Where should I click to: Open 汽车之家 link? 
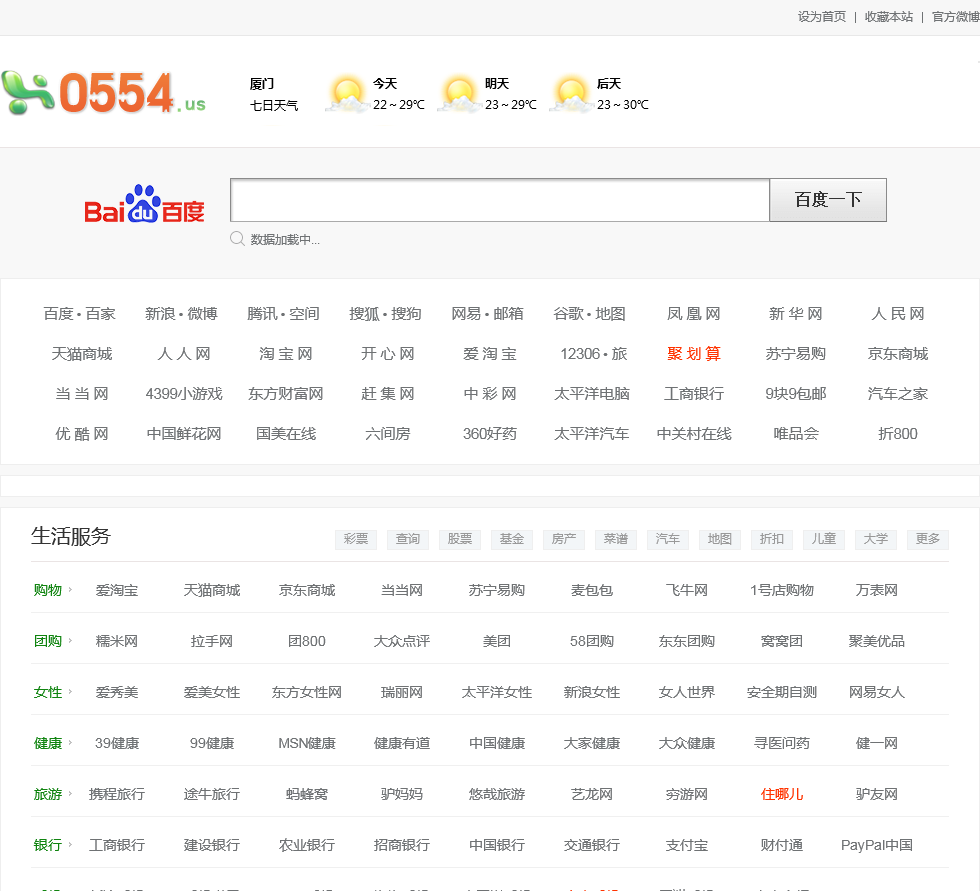[898, 394]
